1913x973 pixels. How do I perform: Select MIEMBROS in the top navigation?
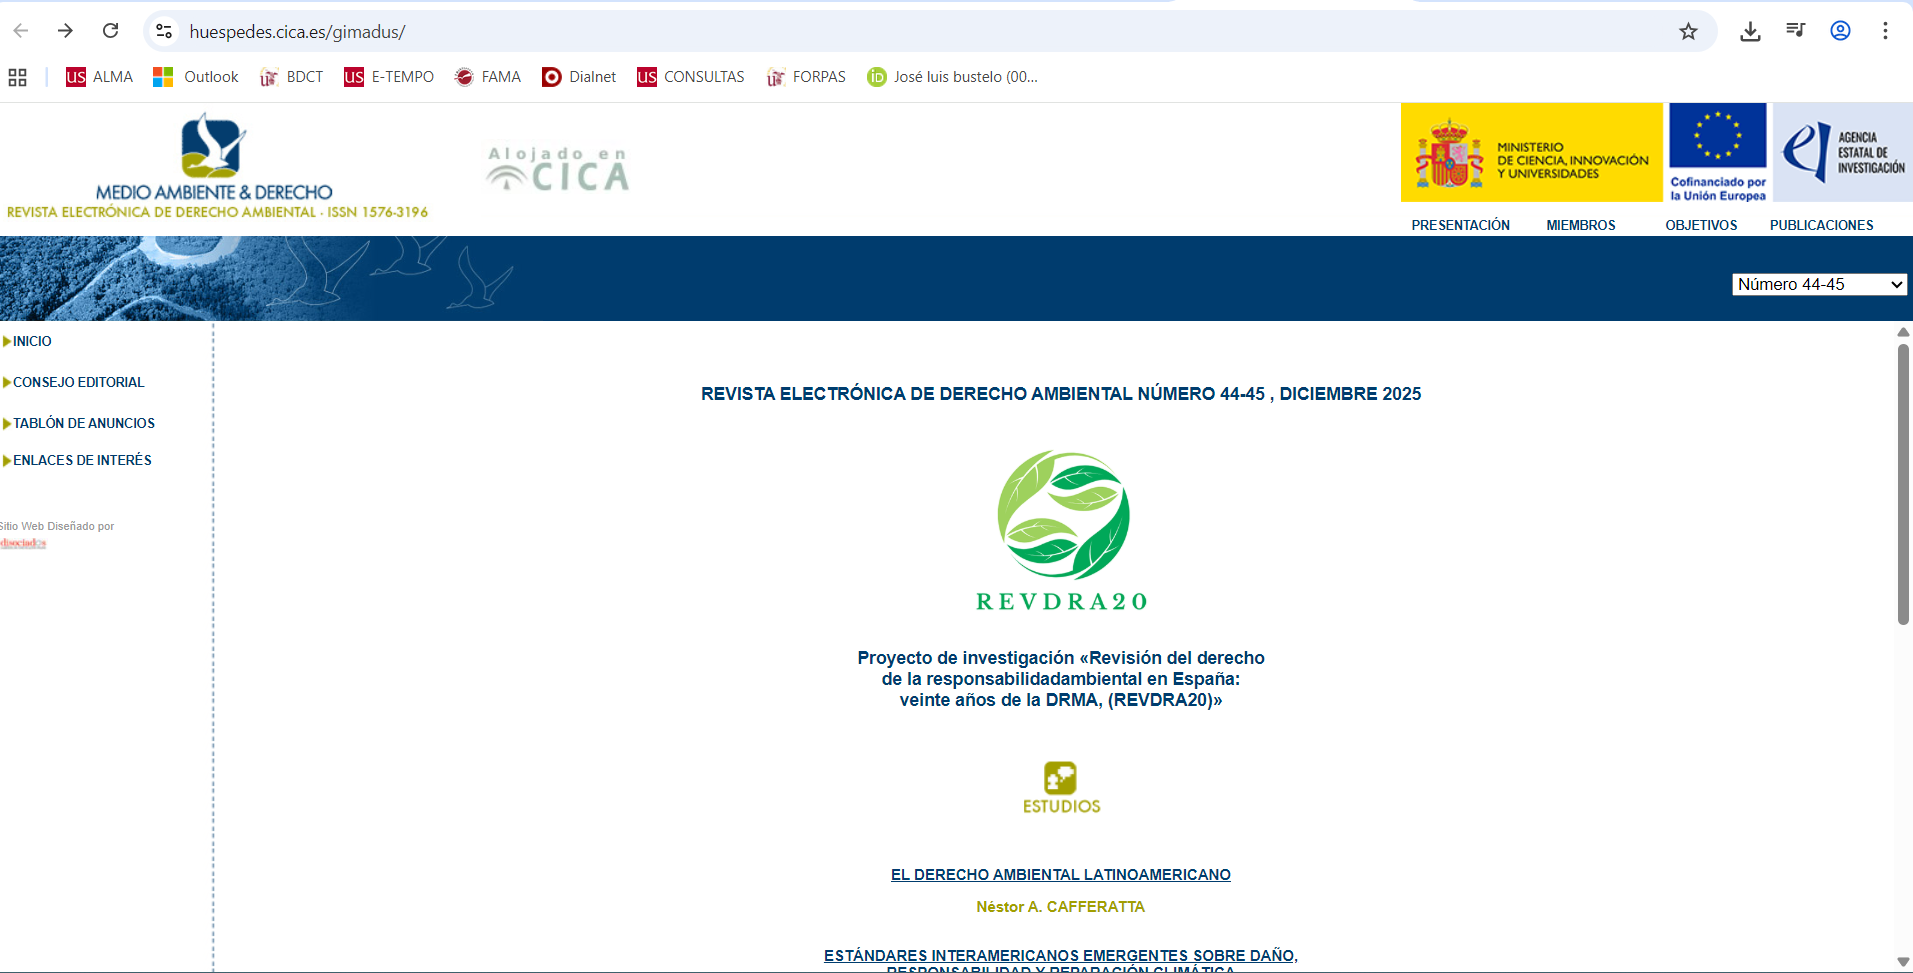pos(1580,225)
